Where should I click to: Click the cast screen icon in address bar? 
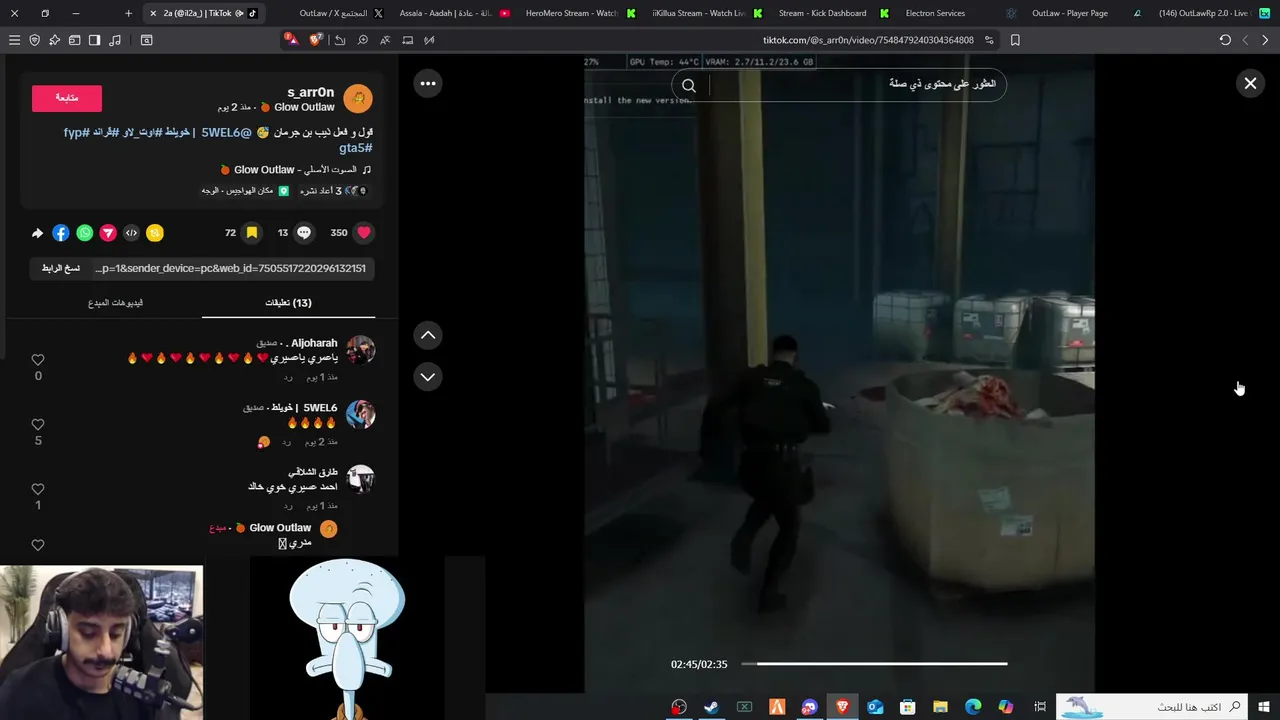[407, 40]
